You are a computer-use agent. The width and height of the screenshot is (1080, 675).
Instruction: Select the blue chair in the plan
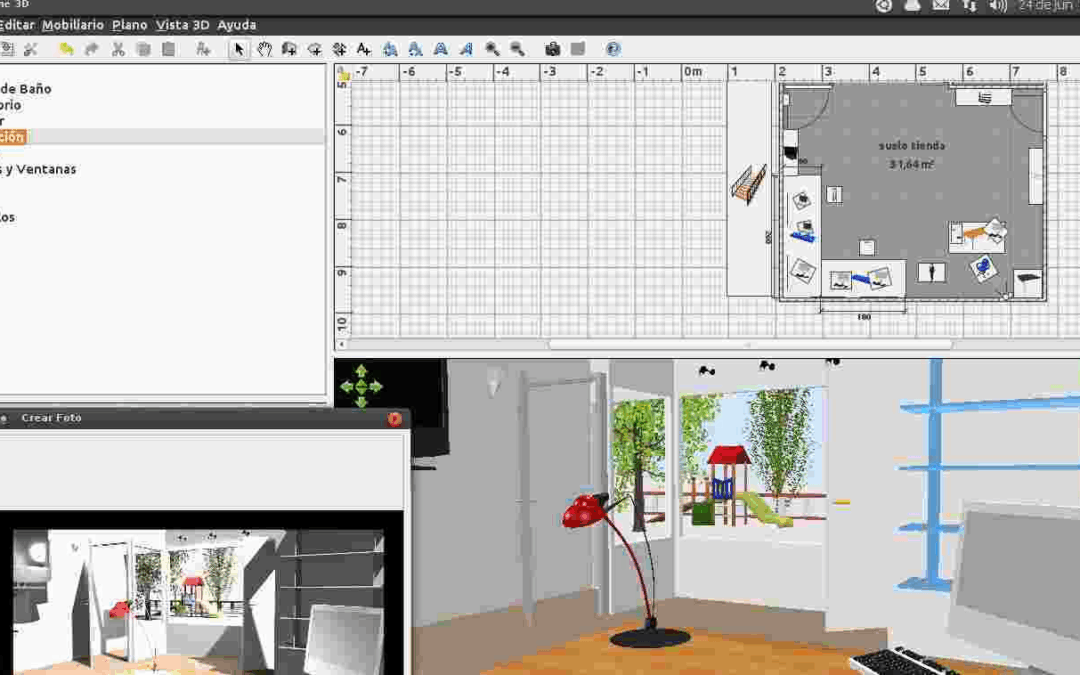(x=983, y=267)
